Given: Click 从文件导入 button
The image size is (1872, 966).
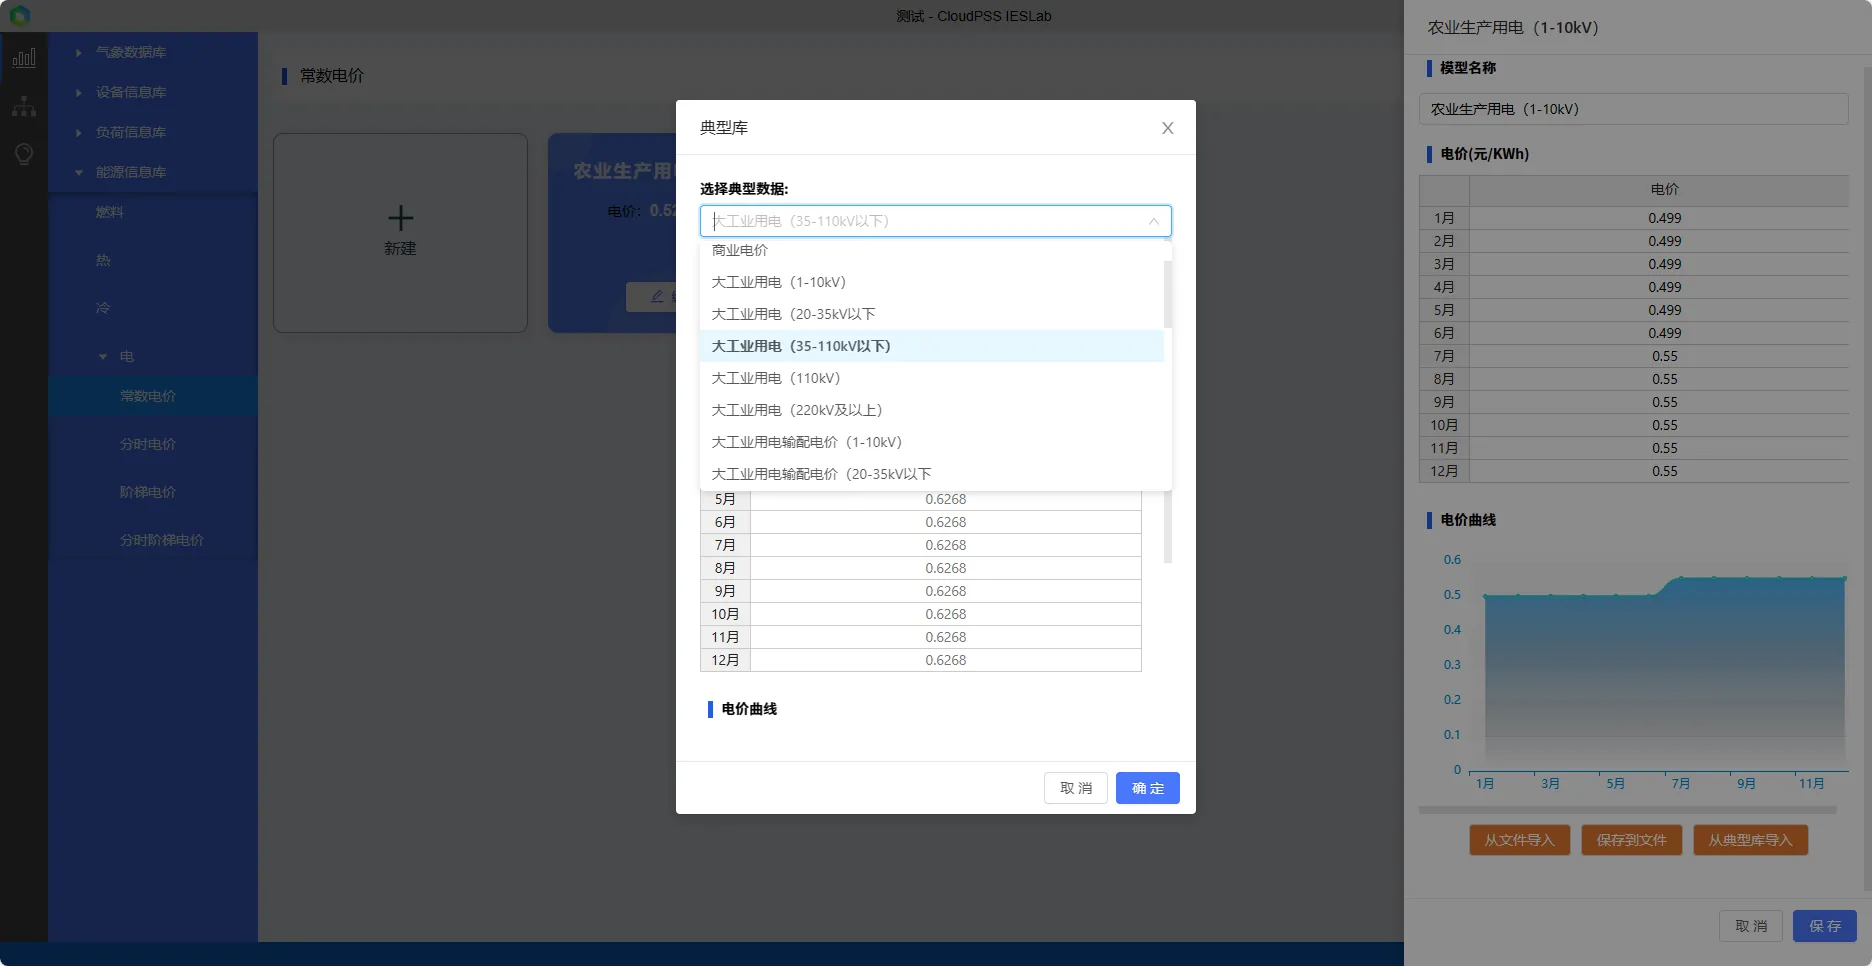Looking at the screenshot, I should click(1519, 840).
